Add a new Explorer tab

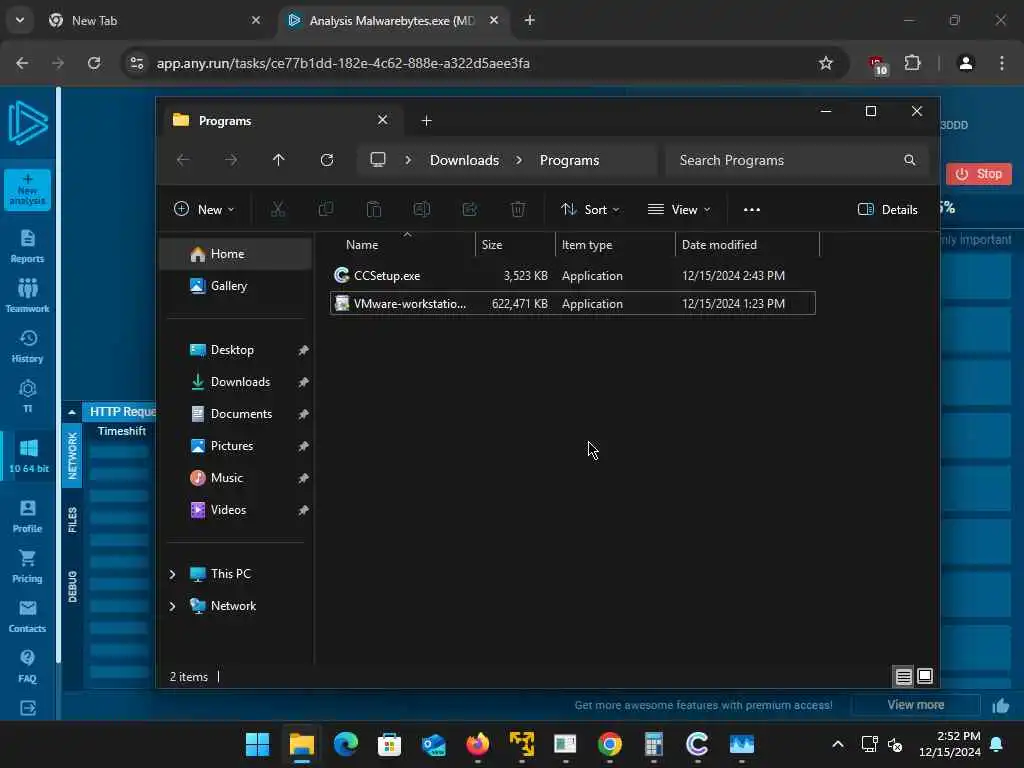(426, 121)
